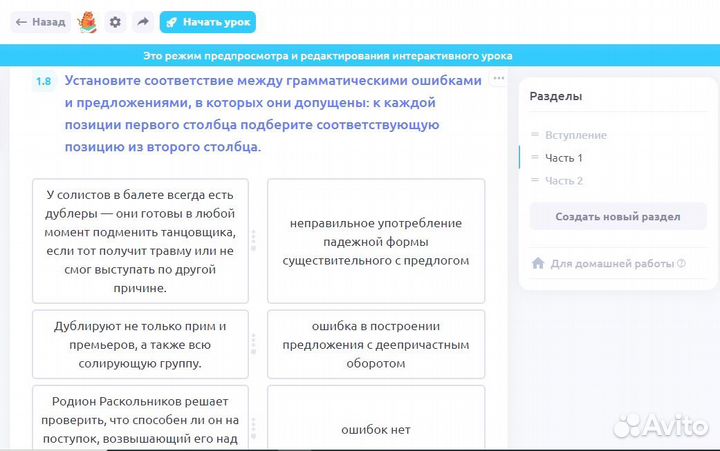The height and width of the screenshot is (451, 720).
Task: Select the ошибок нет card
Action: pyautogui.click(x=376, y=418)
